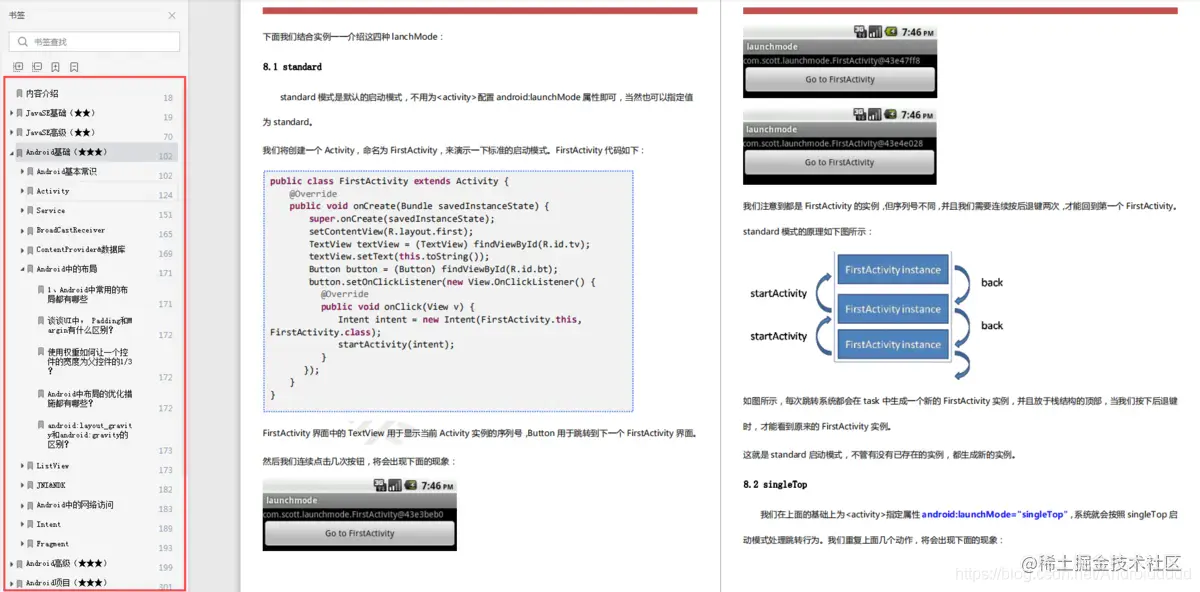Click the bookmark icon beside 内容介绍
1200x592 pixels.
click(19, 93)
